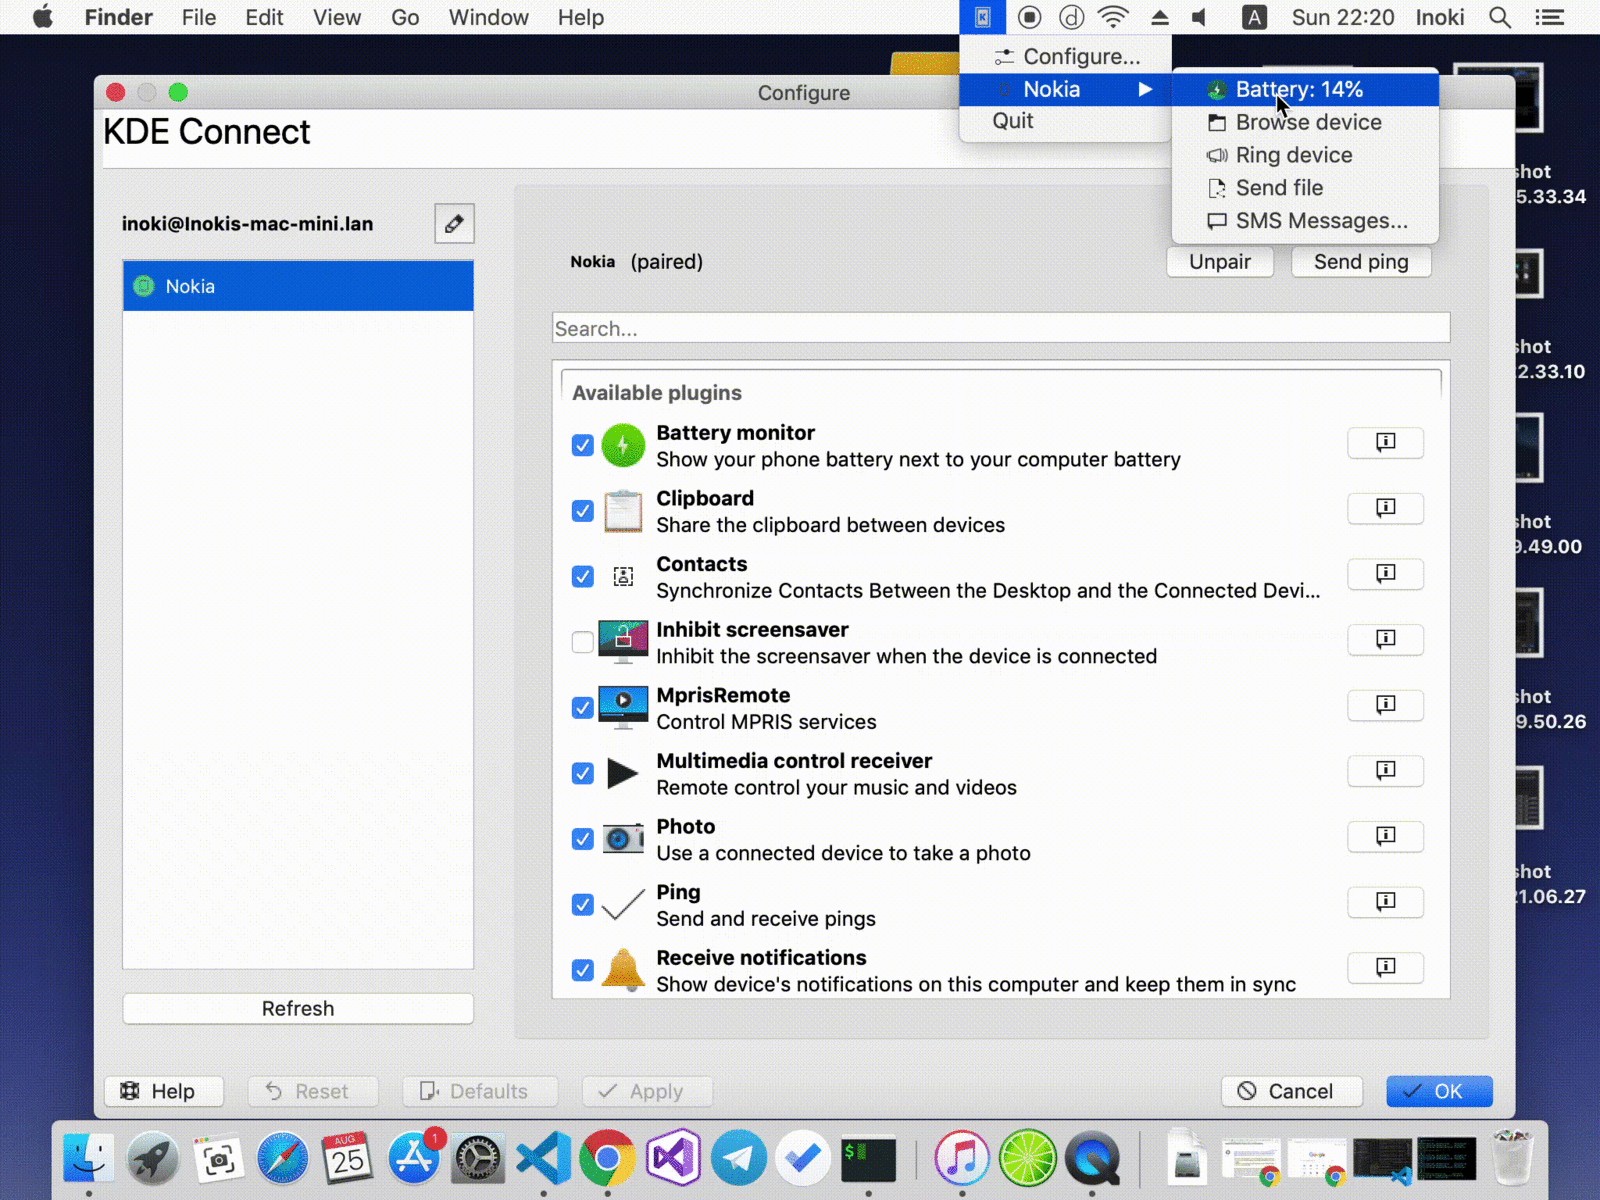Select Nokia in the device list
Viewport: 1600px width, 1200px height.
pos(298,286)
